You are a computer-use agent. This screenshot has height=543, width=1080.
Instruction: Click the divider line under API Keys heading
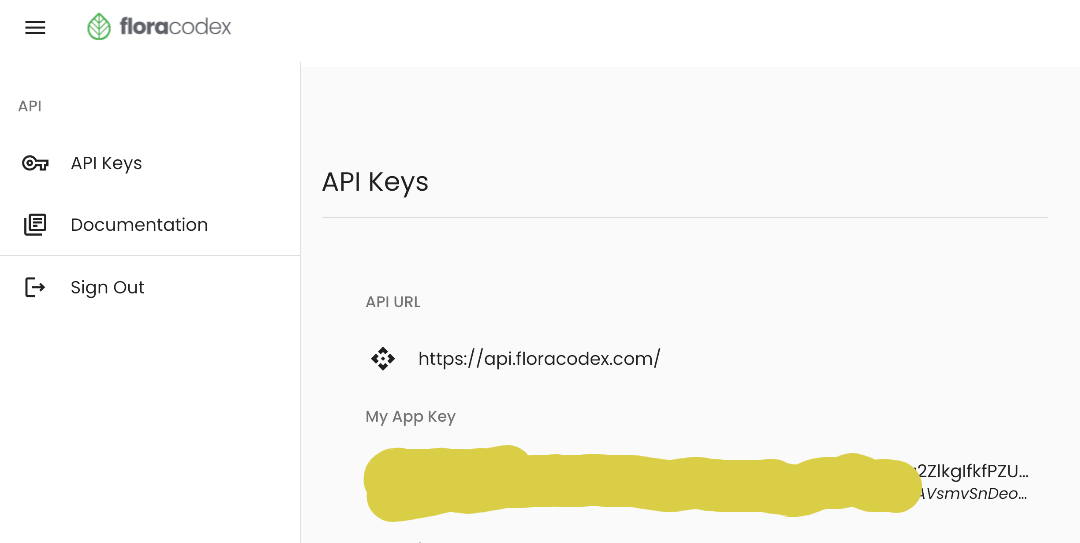(684, 217)
